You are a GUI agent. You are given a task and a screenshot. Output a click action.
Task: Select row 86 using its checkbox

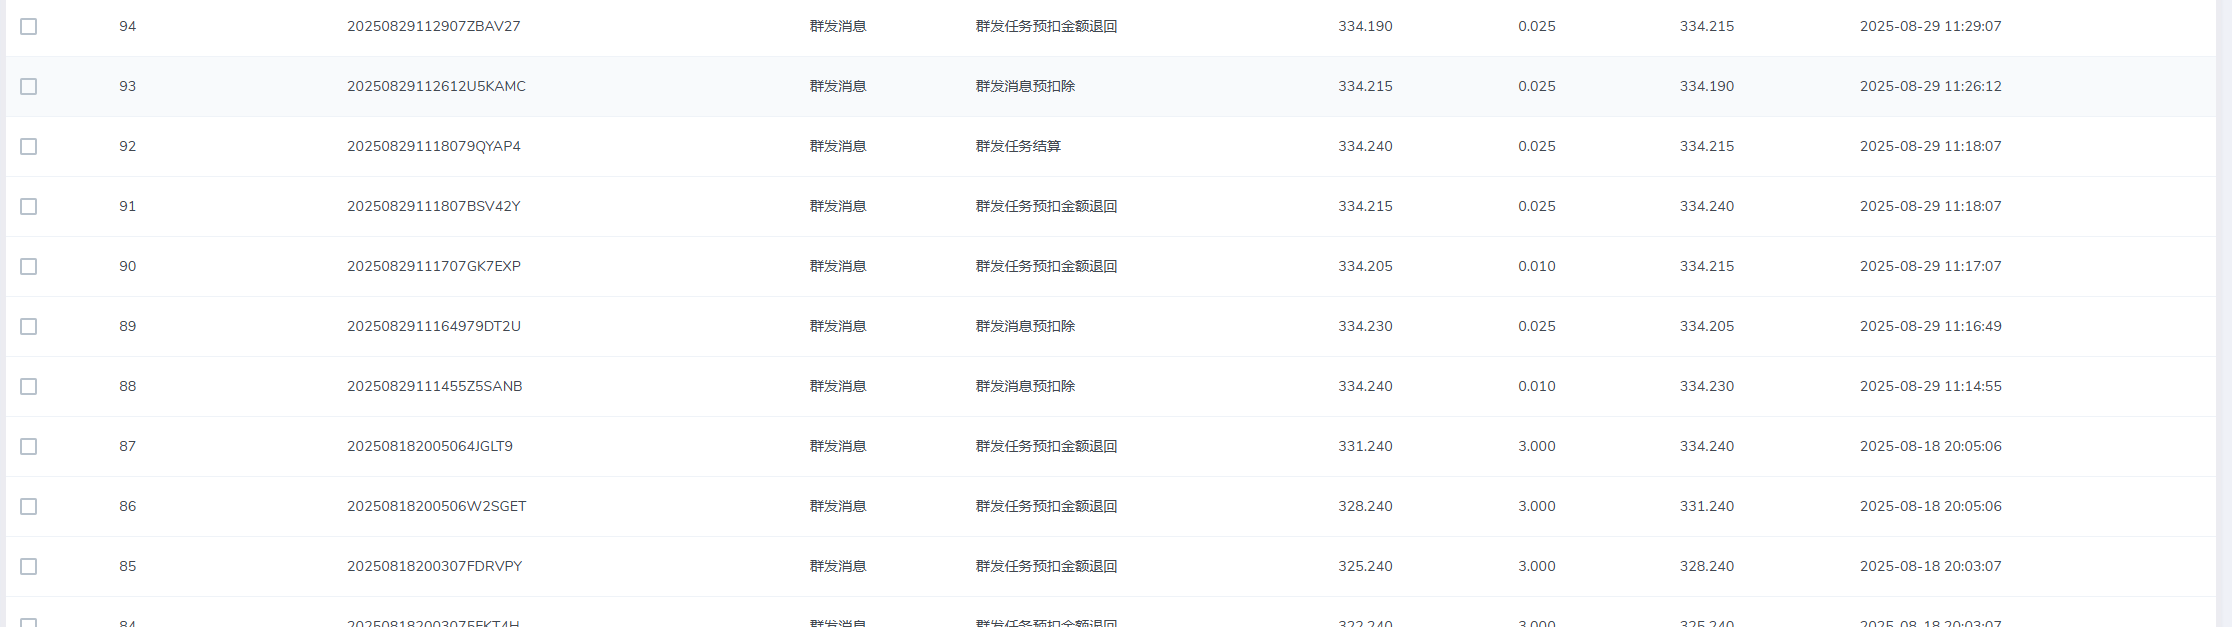(x=29, y=507)
